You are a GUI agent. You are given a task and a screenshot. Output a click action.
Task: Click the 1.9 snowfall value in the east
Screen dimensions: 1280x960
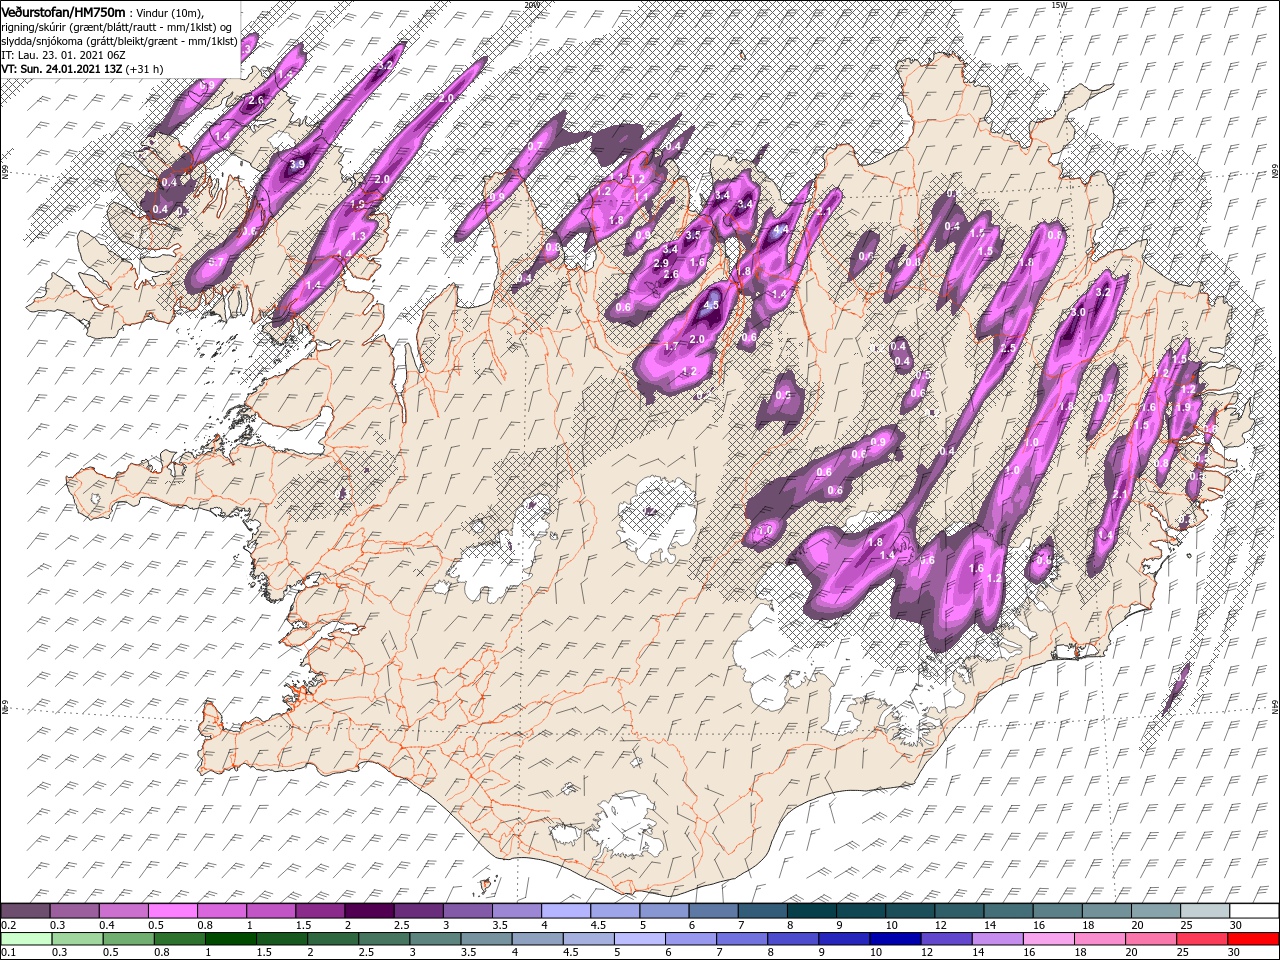1182,407
